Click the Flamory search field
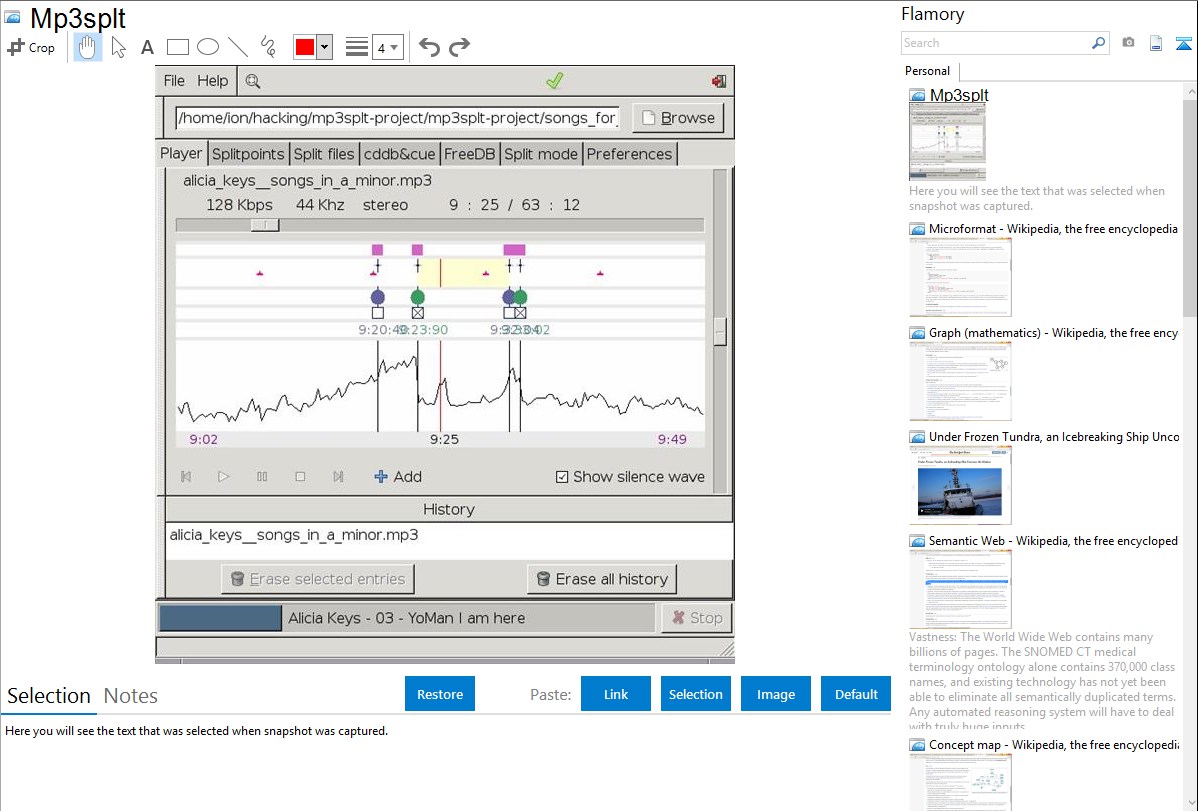 tap(995, 43)
